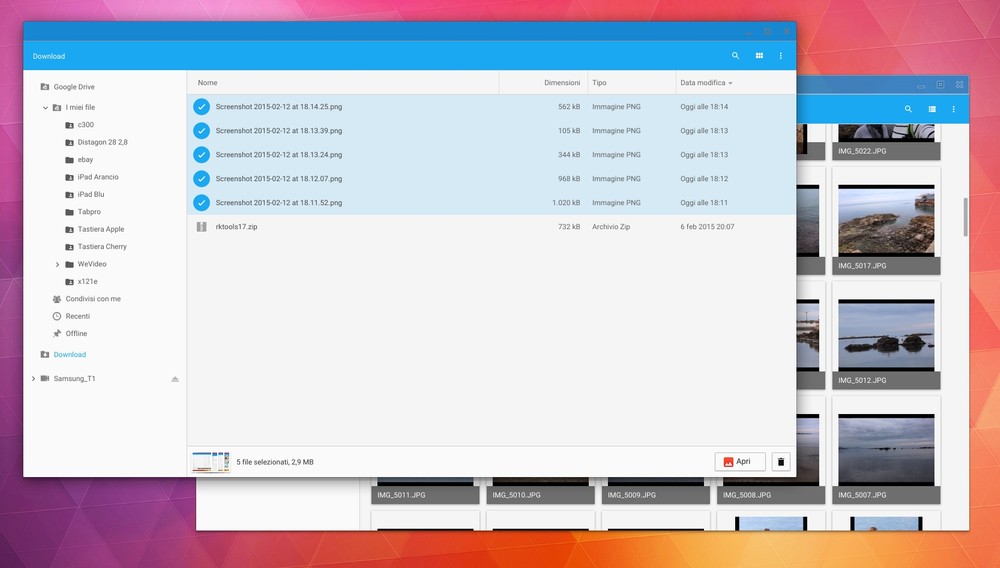Open the Tastiera Apple folder
Image resolution: width=1000 pixels, height=568 pixels.
click(101, 229)
